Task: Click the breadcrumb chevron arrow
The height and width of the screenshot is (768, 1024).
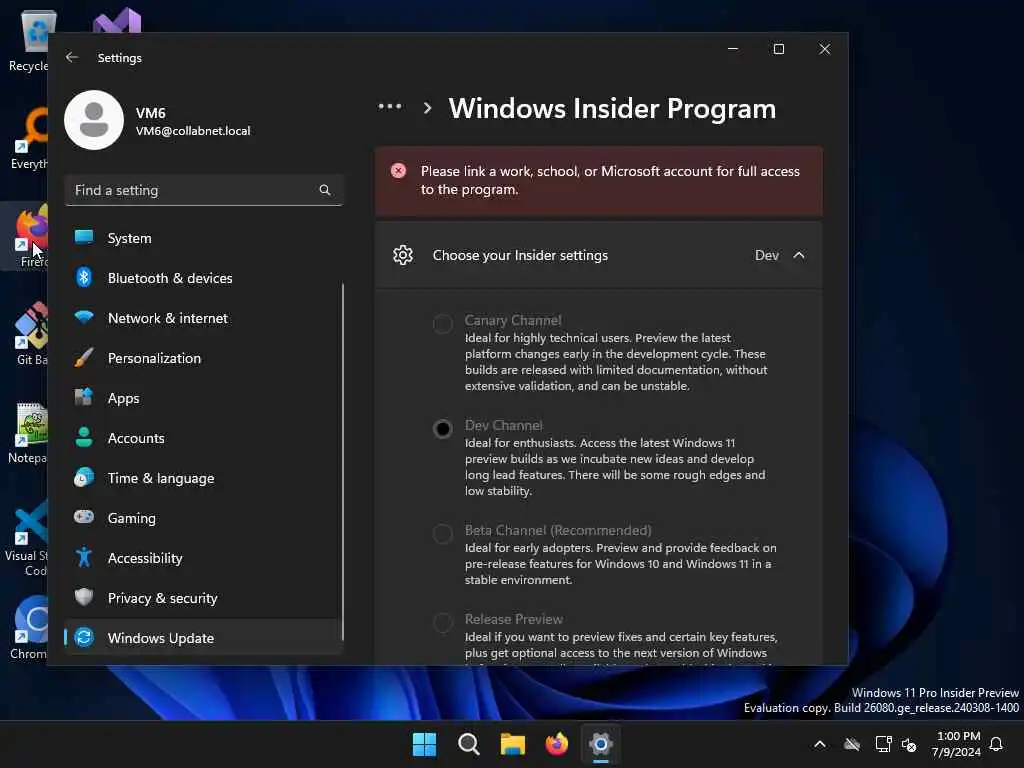Action: tap(427, 108)
